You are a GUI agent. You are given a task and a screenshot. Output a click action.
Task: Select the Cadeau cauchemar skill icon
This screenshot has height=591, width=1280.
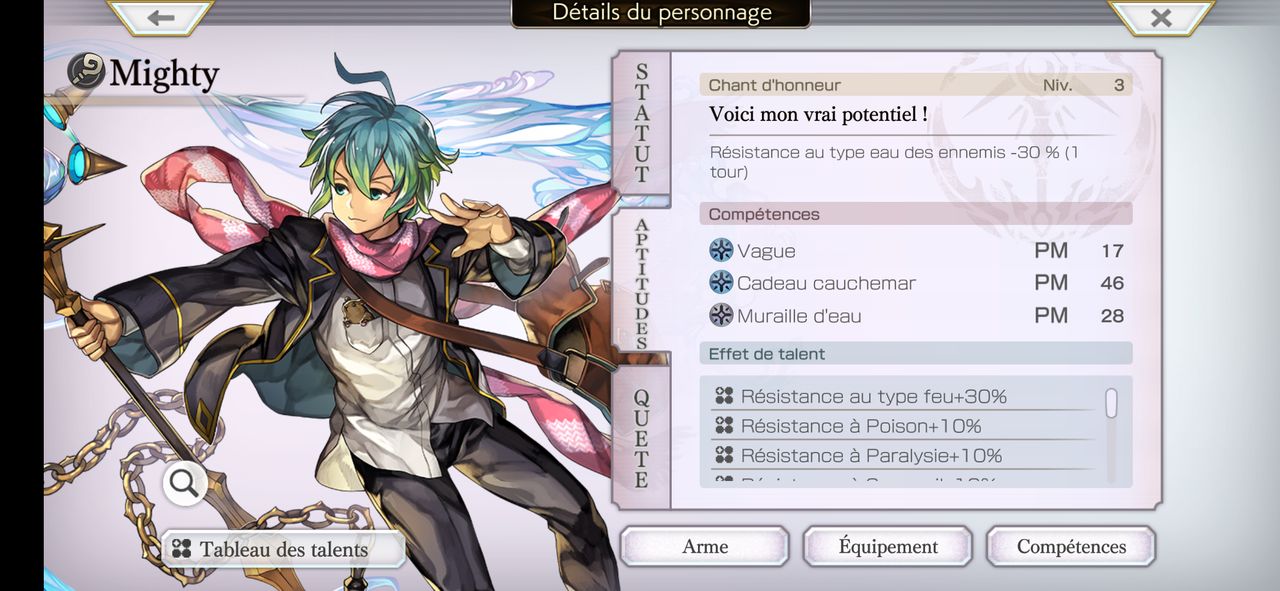721,283
